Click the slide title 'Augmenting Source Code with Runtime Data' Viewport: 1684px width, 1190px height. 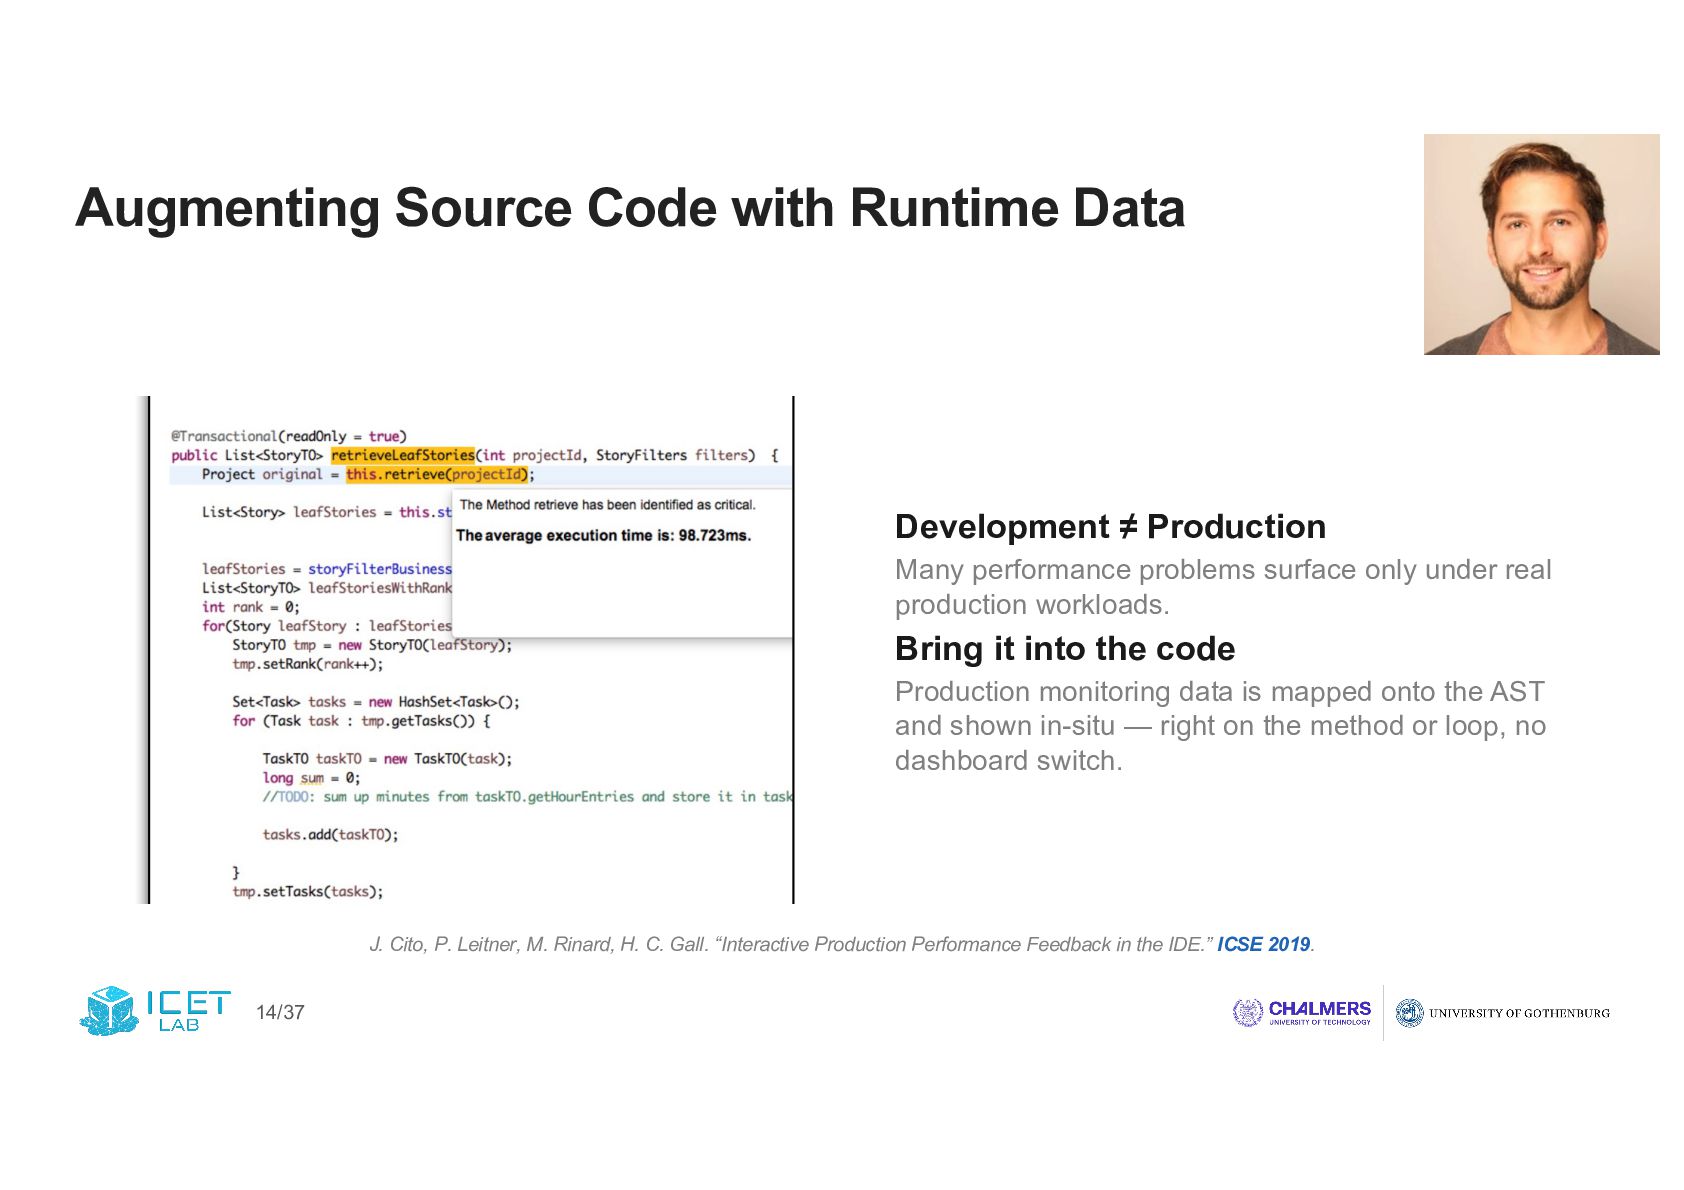tap(630, 208)
